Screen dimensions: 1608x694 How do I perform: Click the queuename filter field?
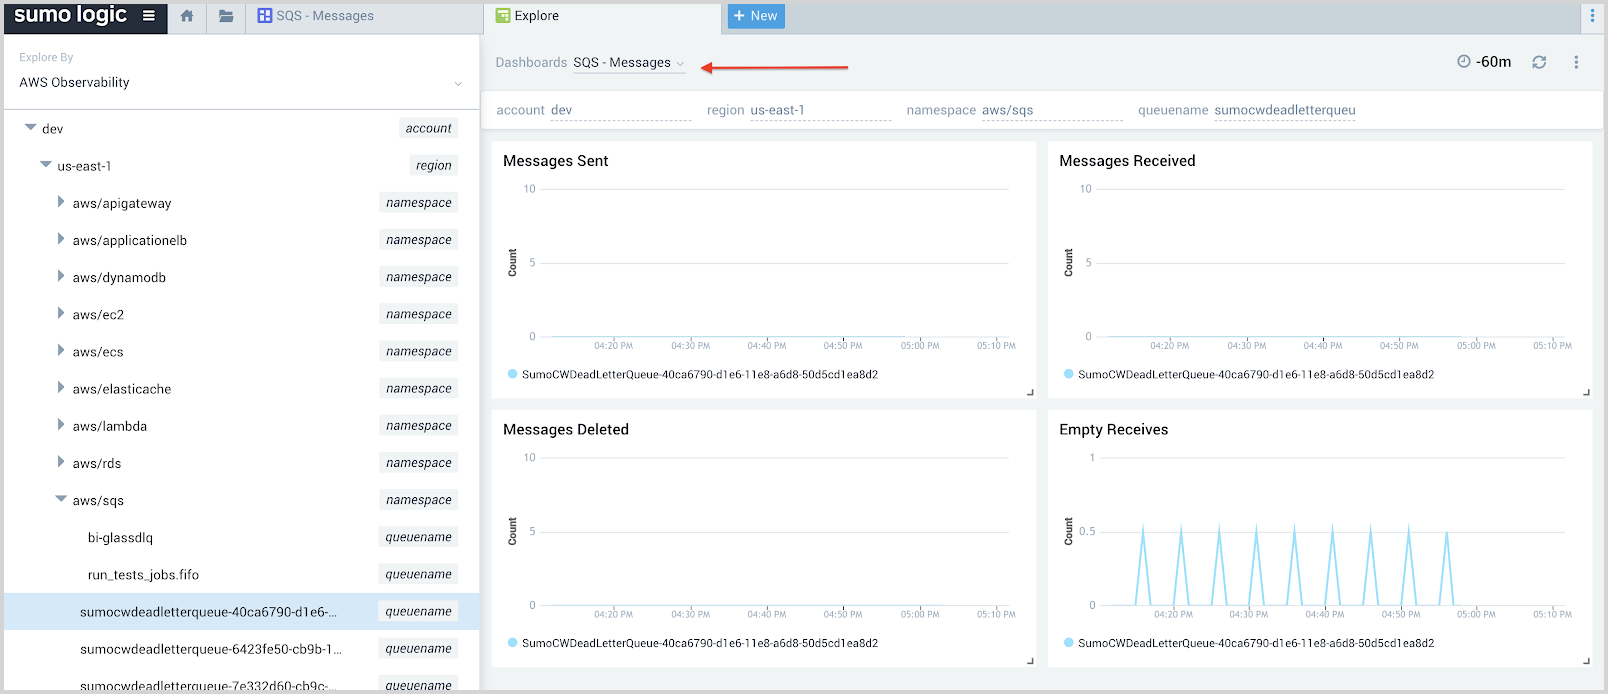tap(1284, 111)
